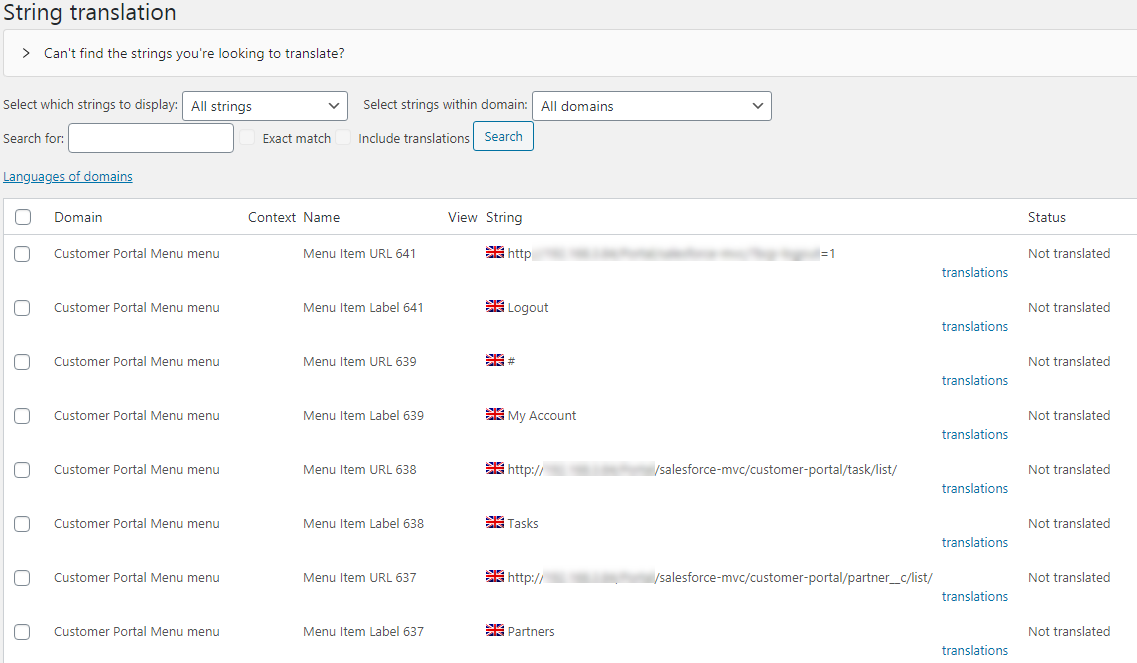Click the flag icon next to Tasks string
Image resolution: width=1137 pixels, height=663 pixels.
pos(494,523)
